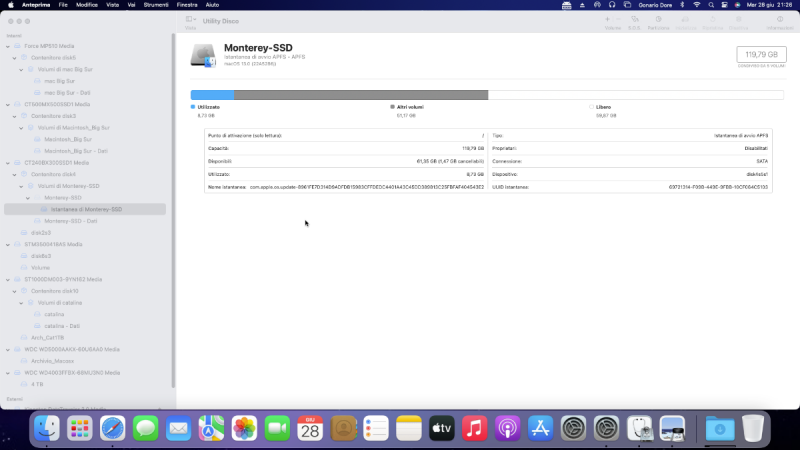Click the disk usage capacity bar

point(487,95)
